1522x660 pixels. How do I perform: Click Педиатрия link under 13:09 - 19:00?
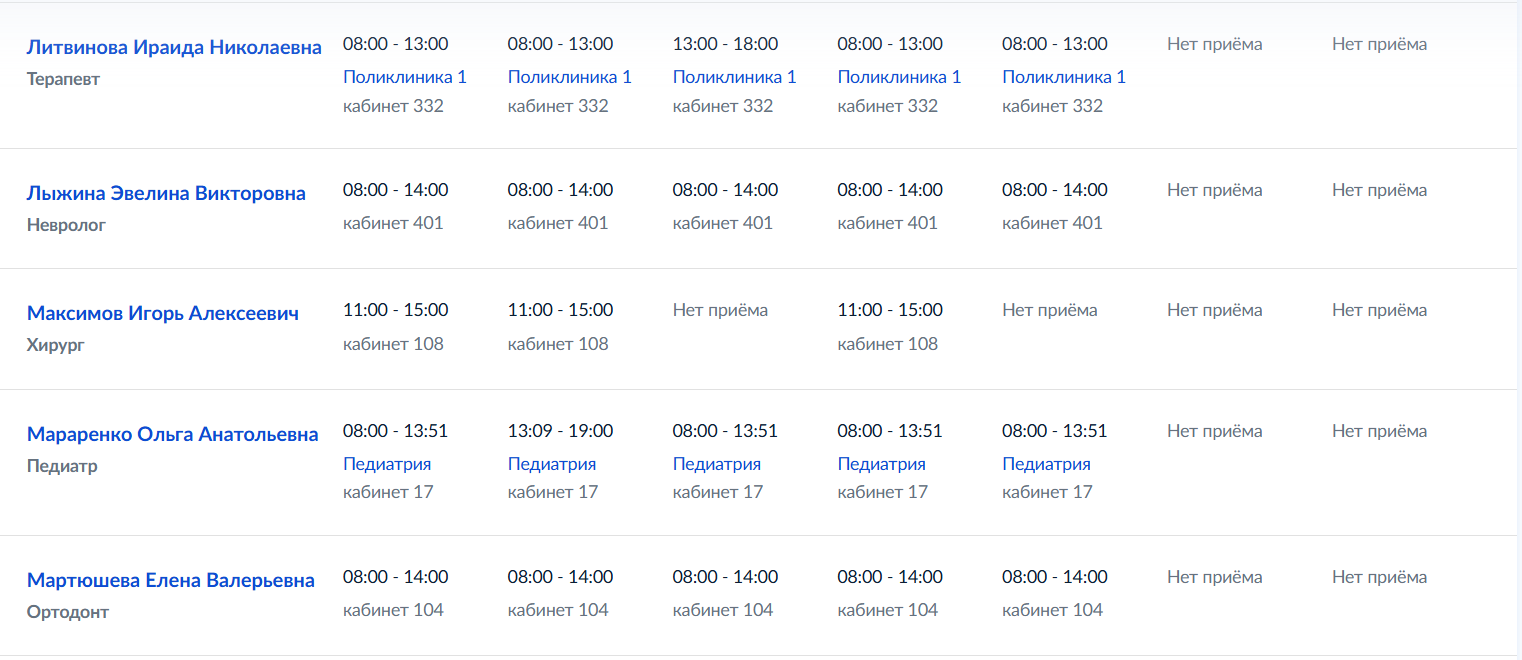(552, 464)
